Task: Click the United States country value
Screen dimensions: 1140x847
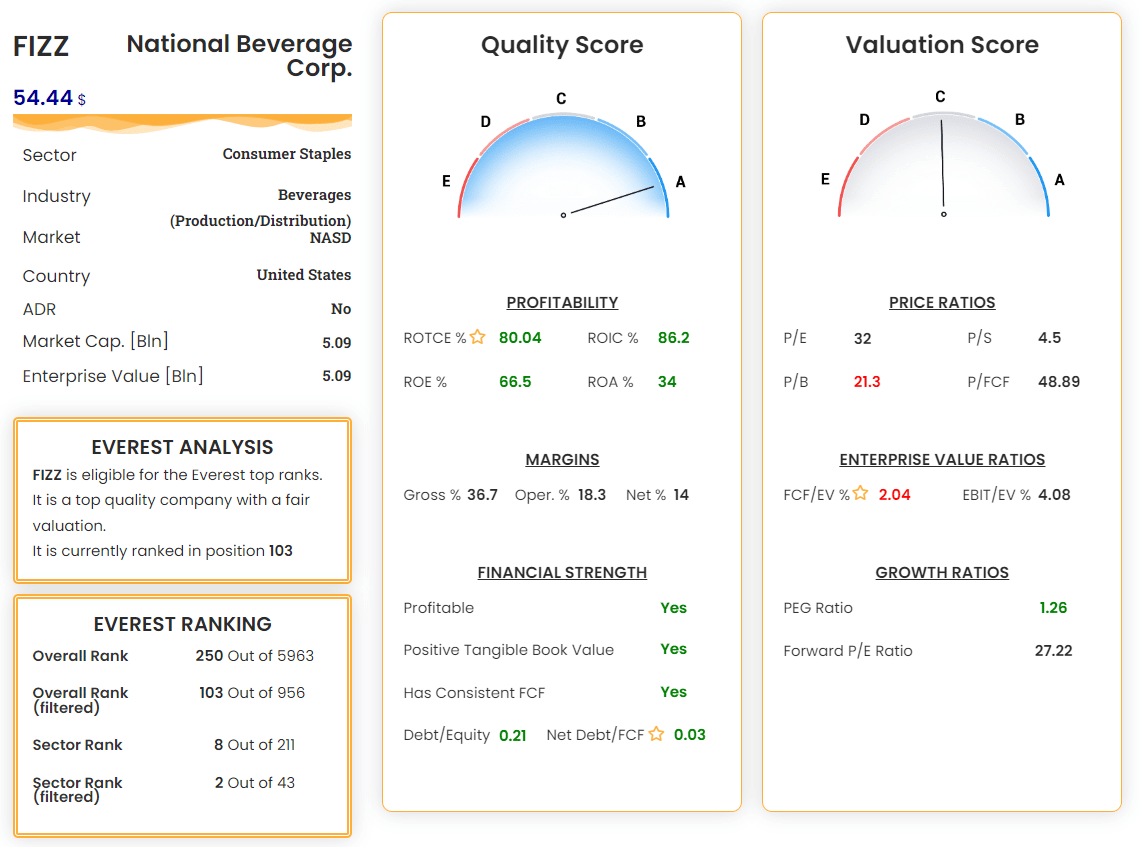Action: pyautogui.click(x=304, y=275)
